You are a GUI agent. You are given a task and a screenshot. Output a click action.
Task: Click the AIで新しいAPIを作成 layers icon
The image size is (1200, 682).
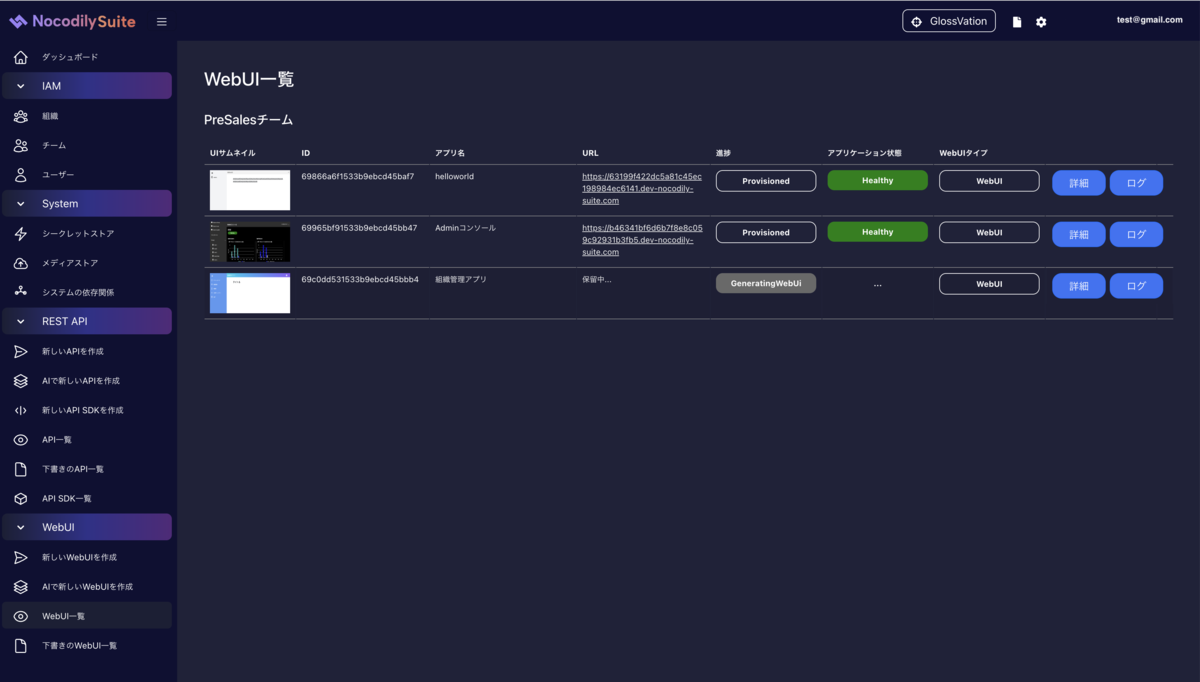(21, 381)
